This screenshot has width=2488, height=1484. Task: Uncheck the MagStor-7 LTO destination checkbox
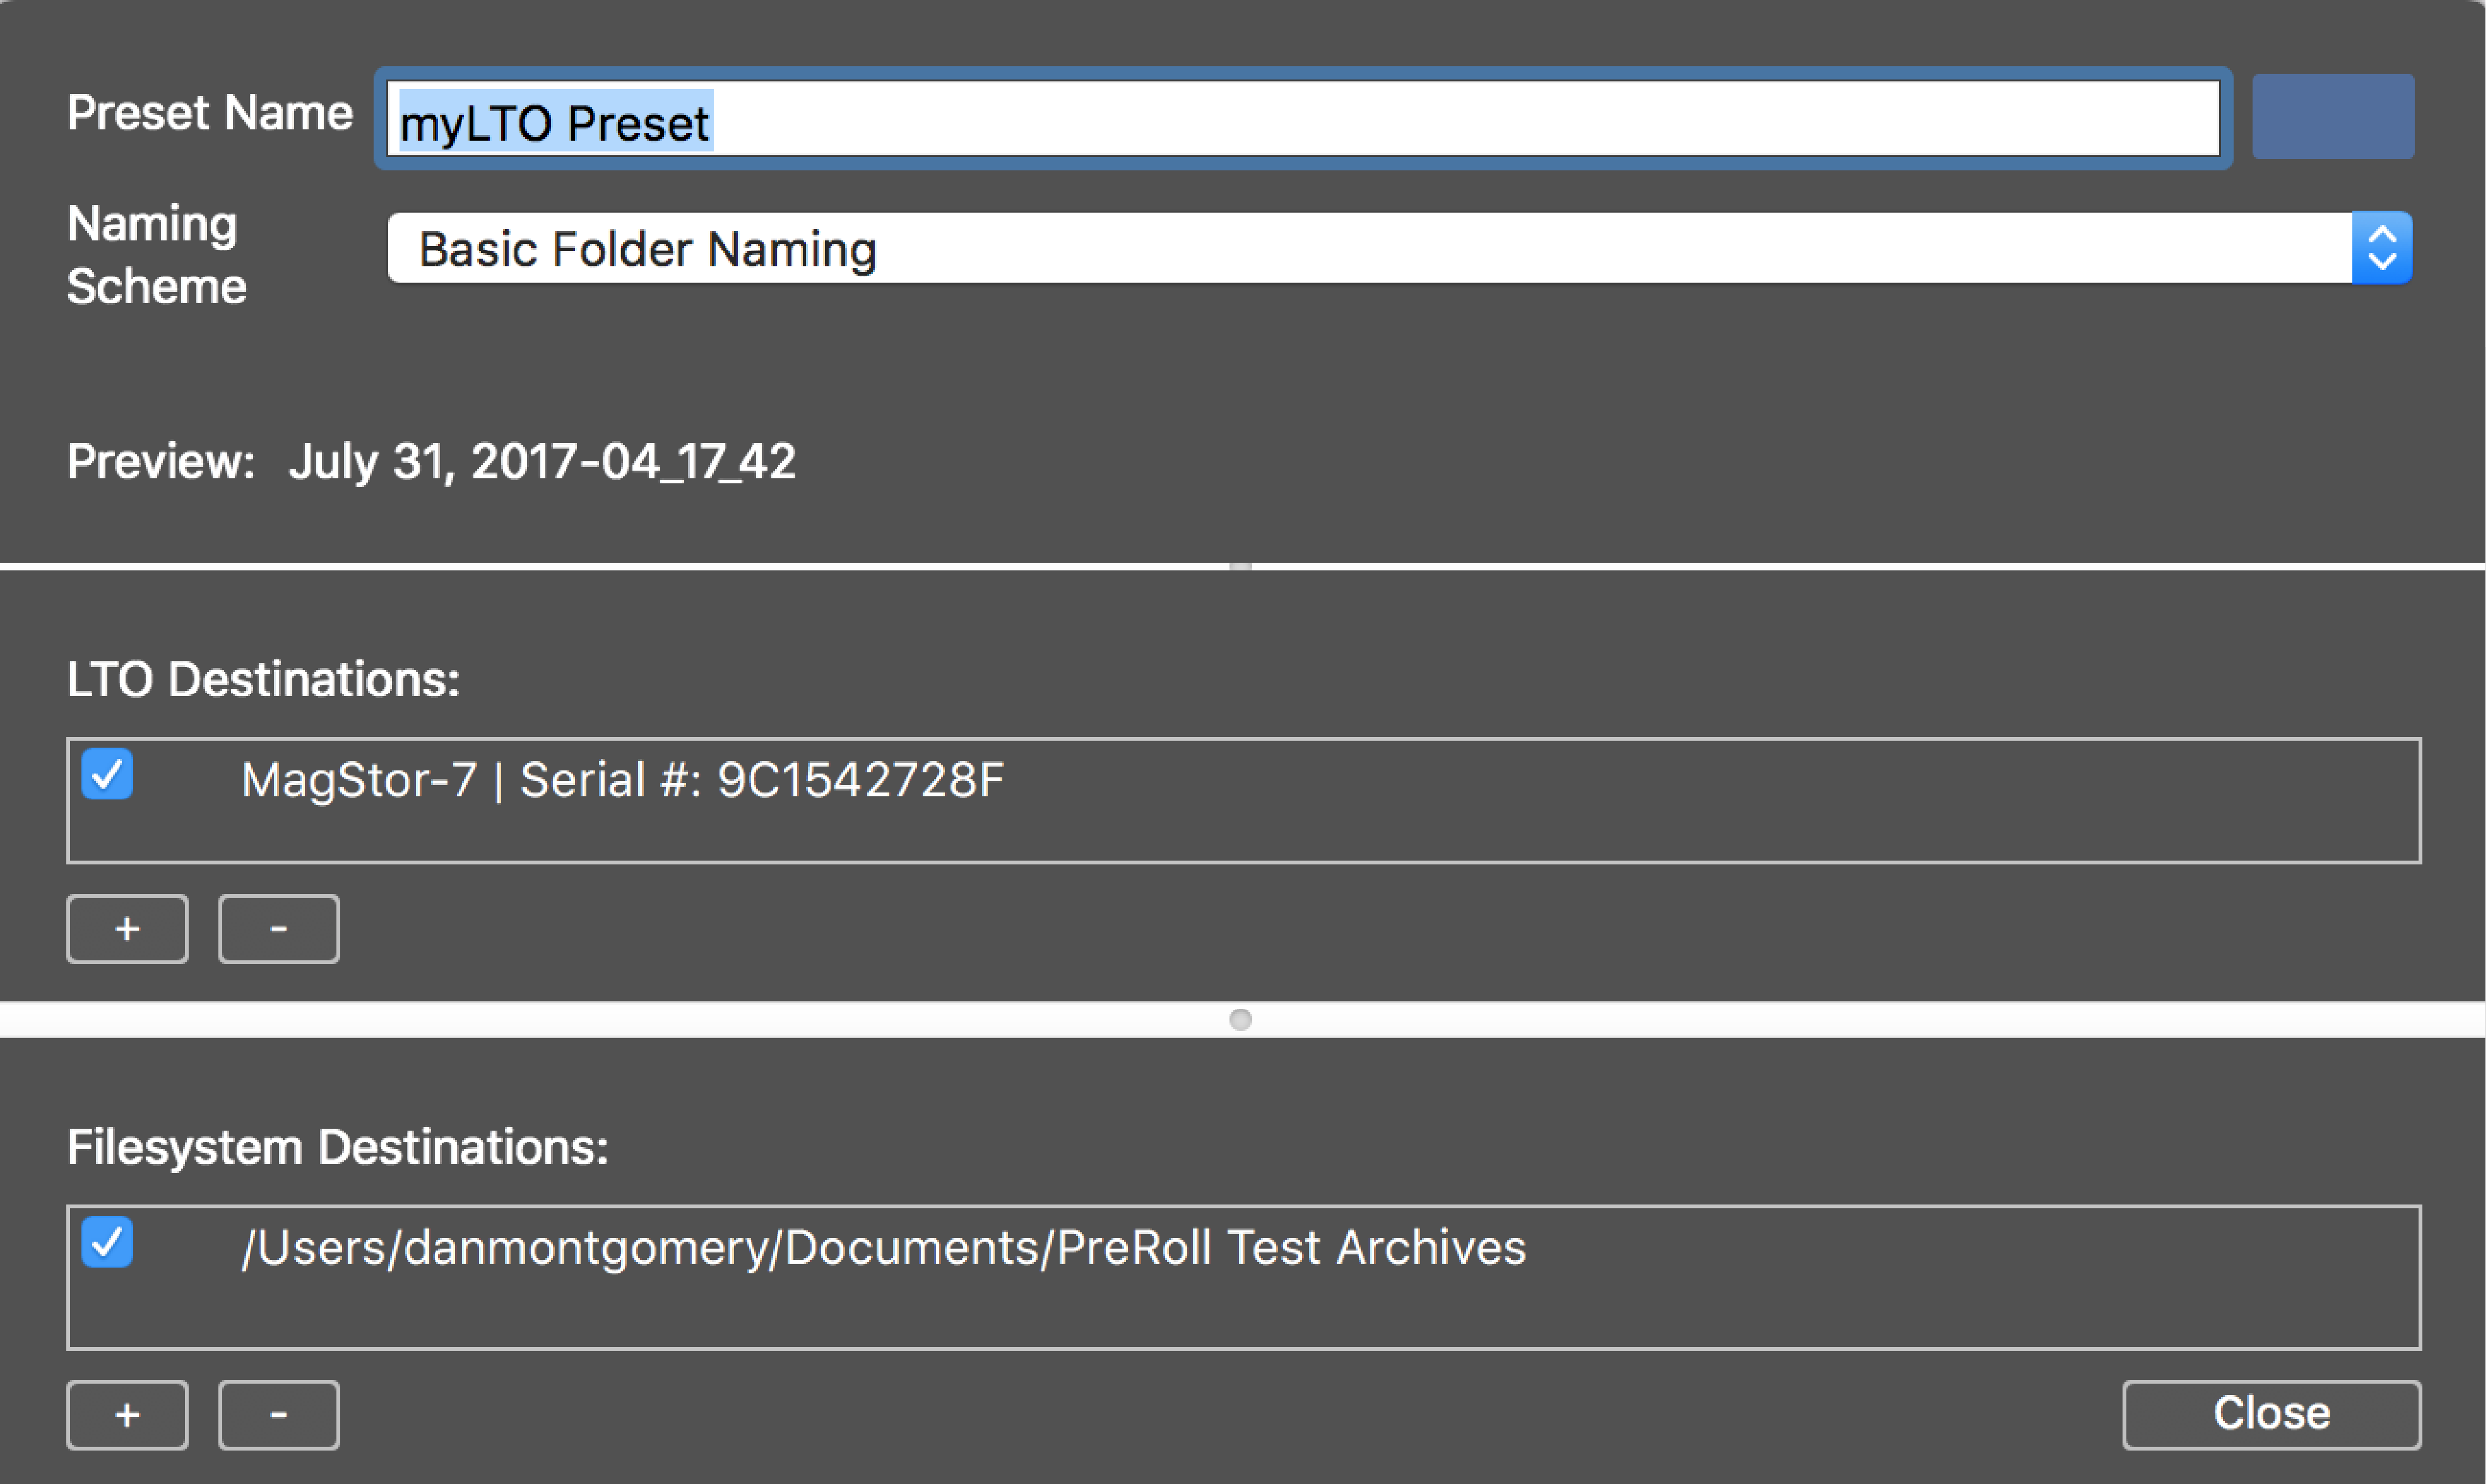pos(107,774)
